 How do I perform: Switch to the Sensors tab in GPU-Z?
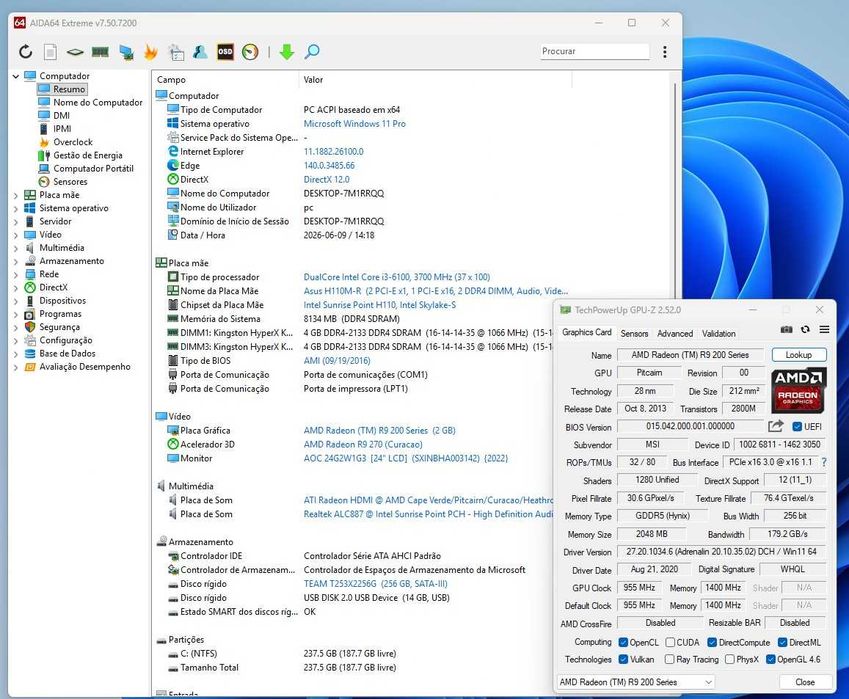(x=634, y=334)
